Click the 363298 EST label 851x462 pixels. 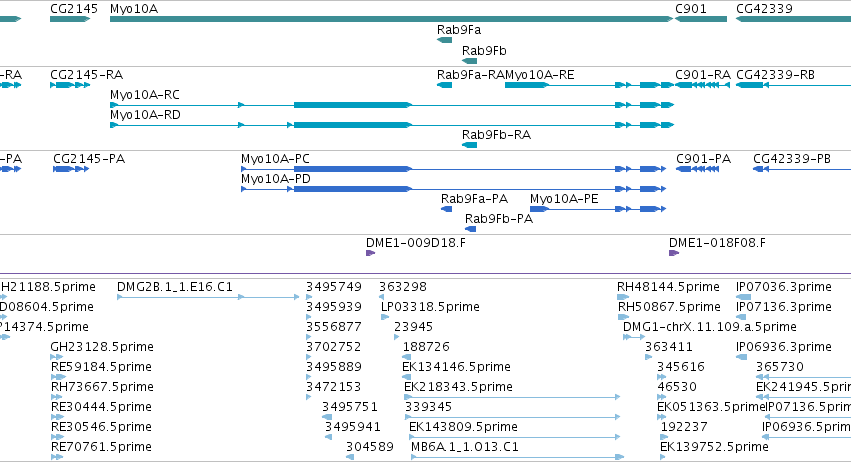click(x=403, y=287)
